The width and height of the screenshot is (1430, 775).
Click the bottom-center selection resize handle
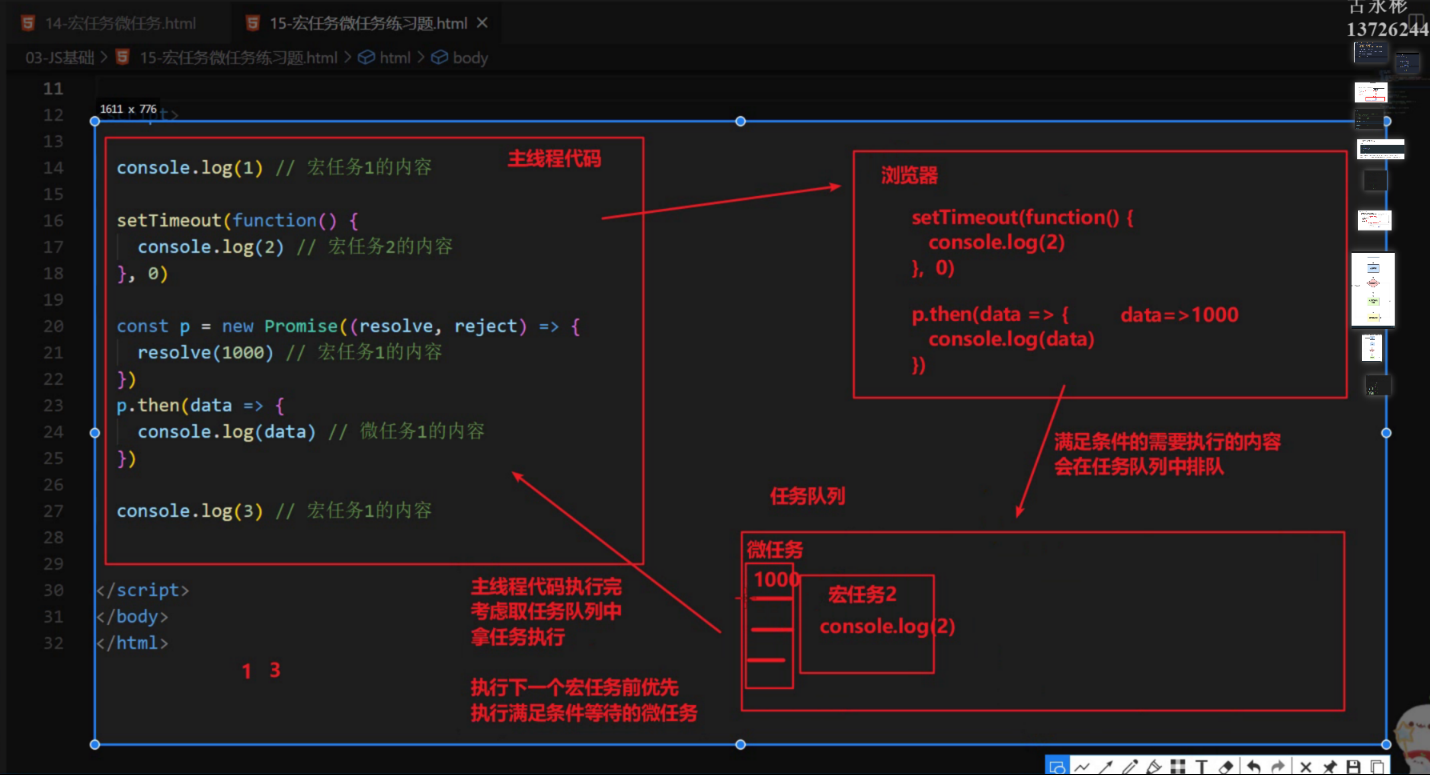point(741,744)
